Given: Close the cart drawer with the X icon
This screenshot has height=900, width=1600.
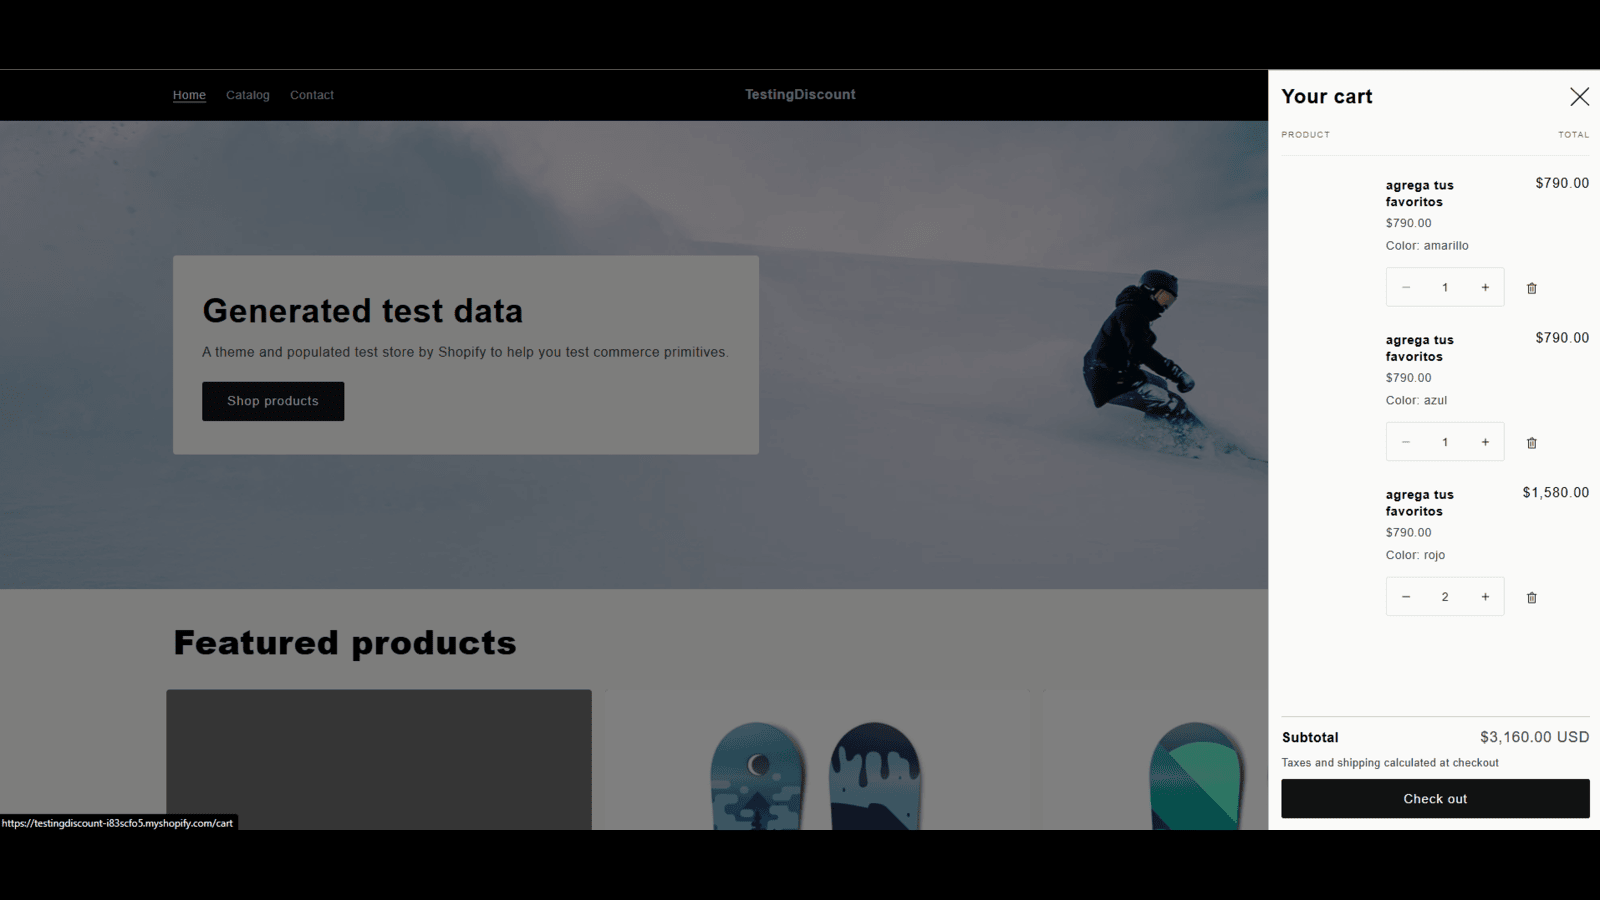Looking at the screenshot, I should 1579,96.
